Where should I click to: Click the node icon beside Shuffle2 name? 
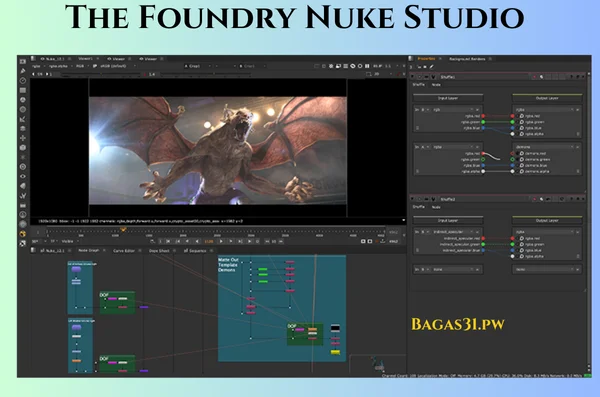pyautogui.click(x=433, y=199)
